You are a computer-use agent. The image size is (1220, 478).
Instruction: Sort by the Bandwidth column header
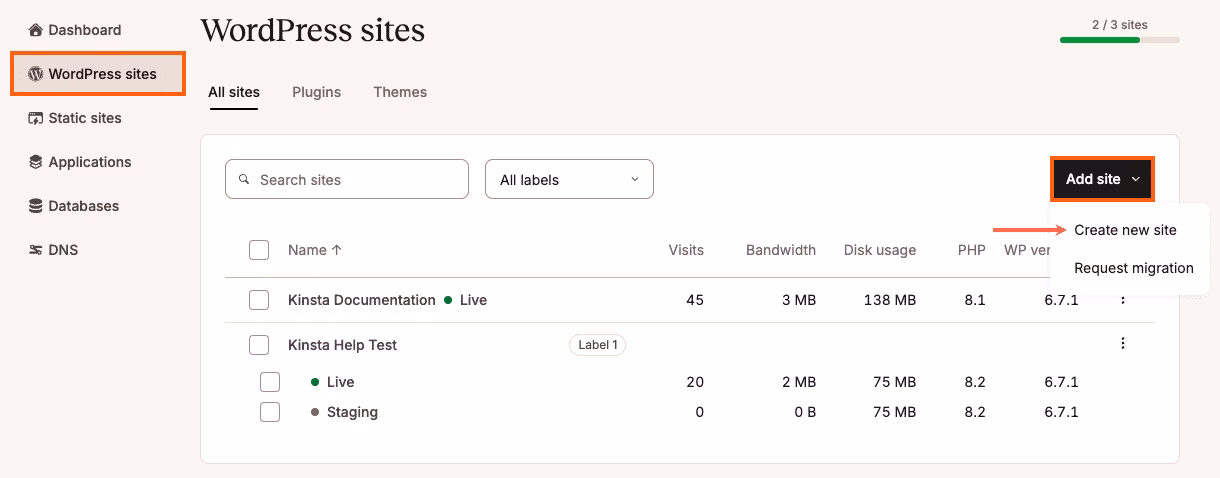click(x=781, y=250)
